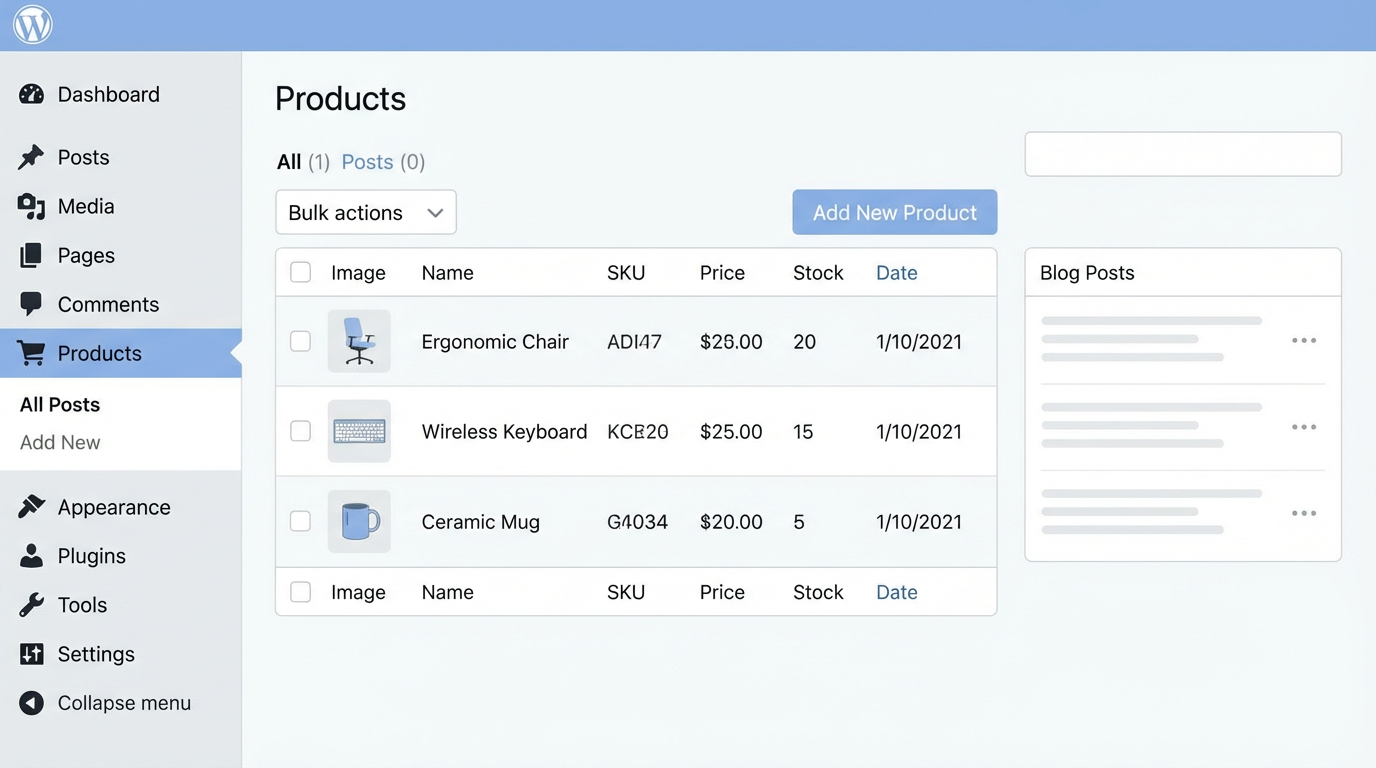Open Dashboard via its gauge icon
1376x768 pixels.
[31, 94]
